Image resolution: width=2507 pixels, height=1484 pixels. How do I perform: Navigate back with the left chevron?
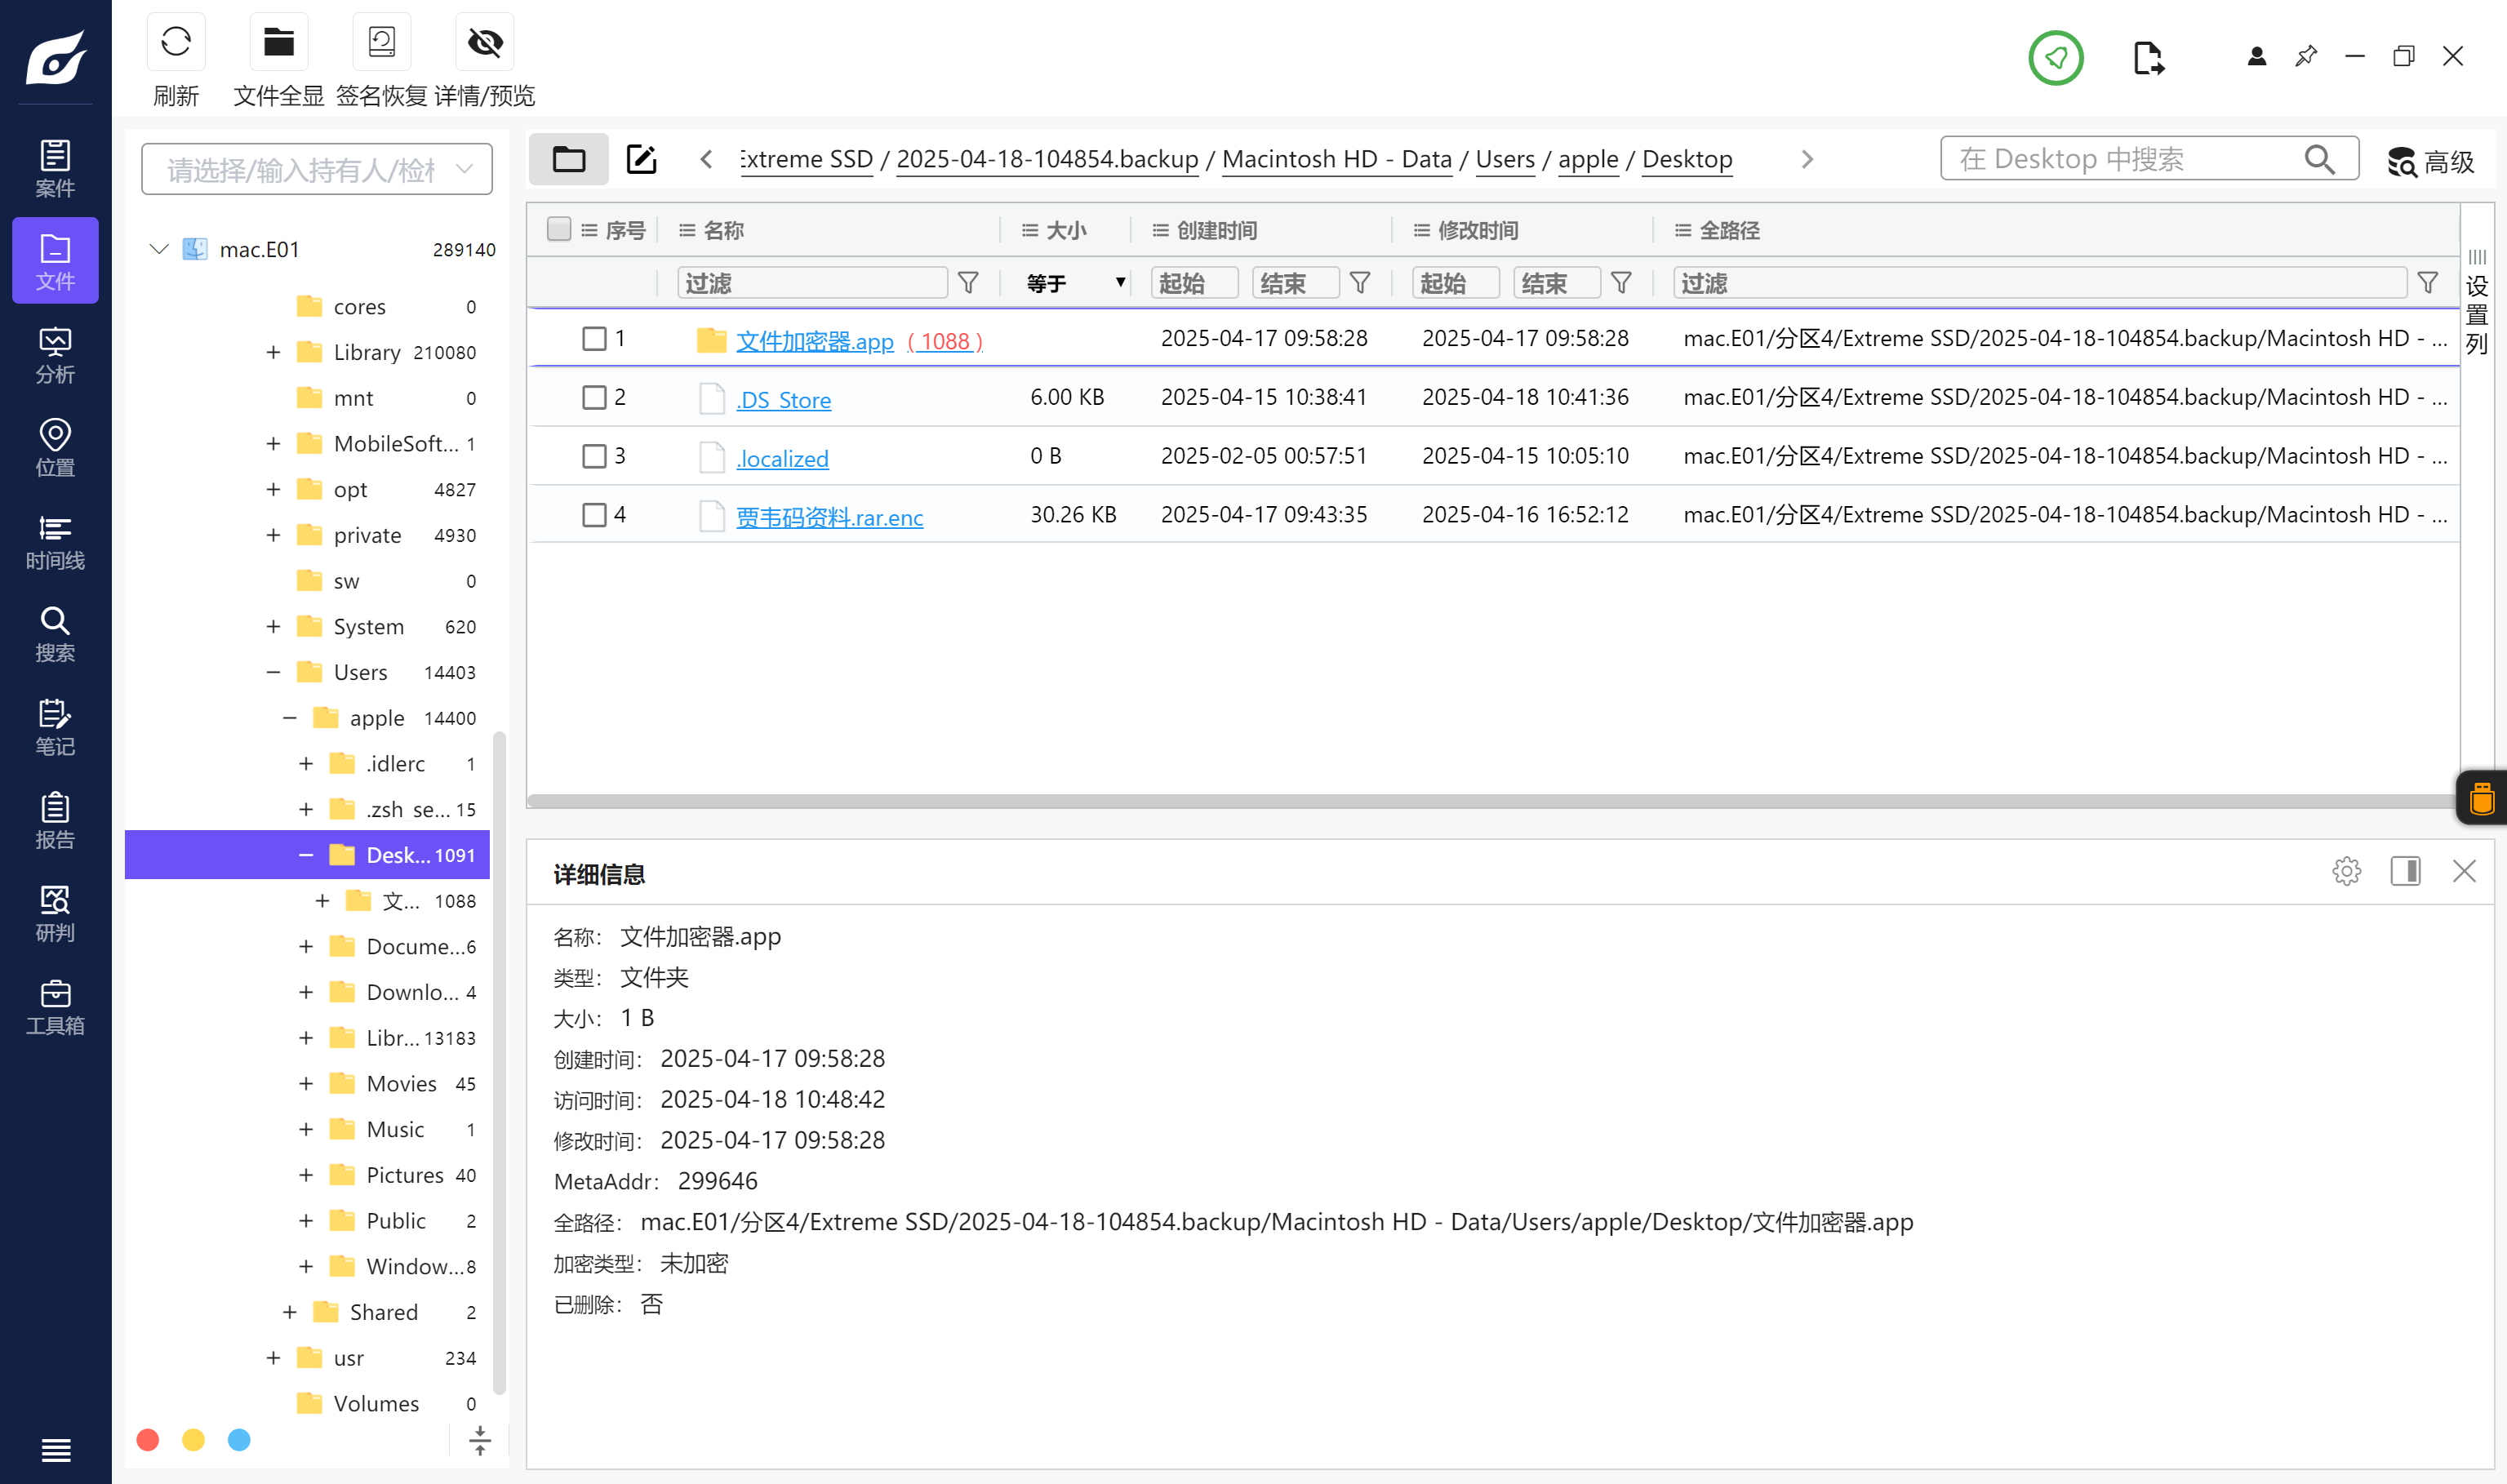(x=706, y=159)
